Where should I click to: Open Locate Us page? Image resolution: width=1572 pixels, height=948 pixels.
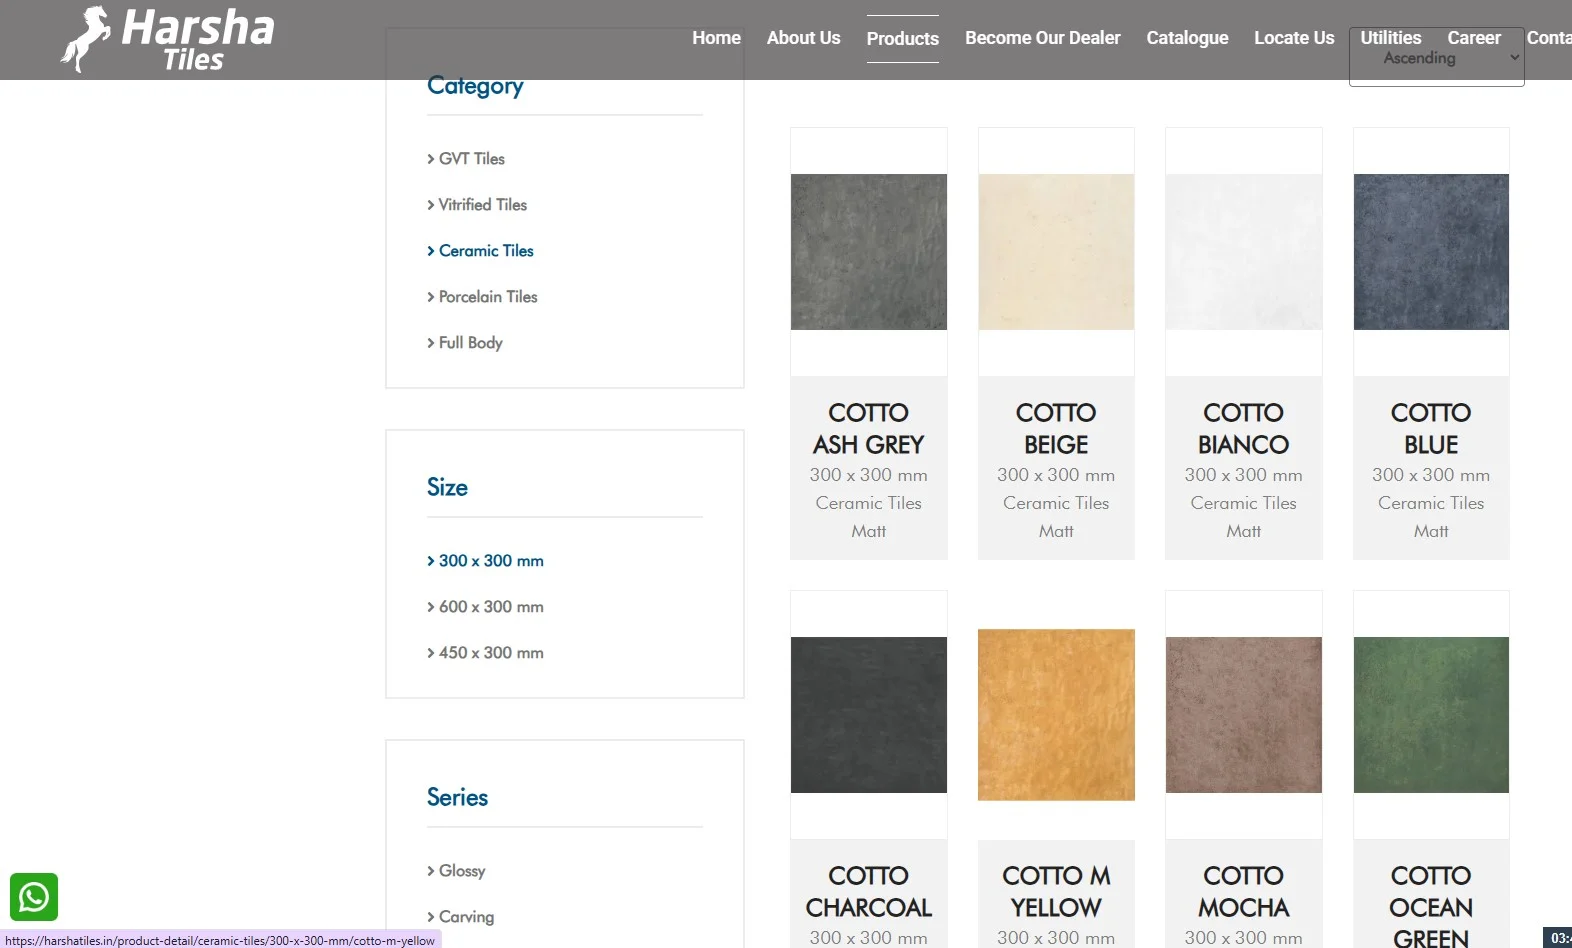[x=1294, y=38]
